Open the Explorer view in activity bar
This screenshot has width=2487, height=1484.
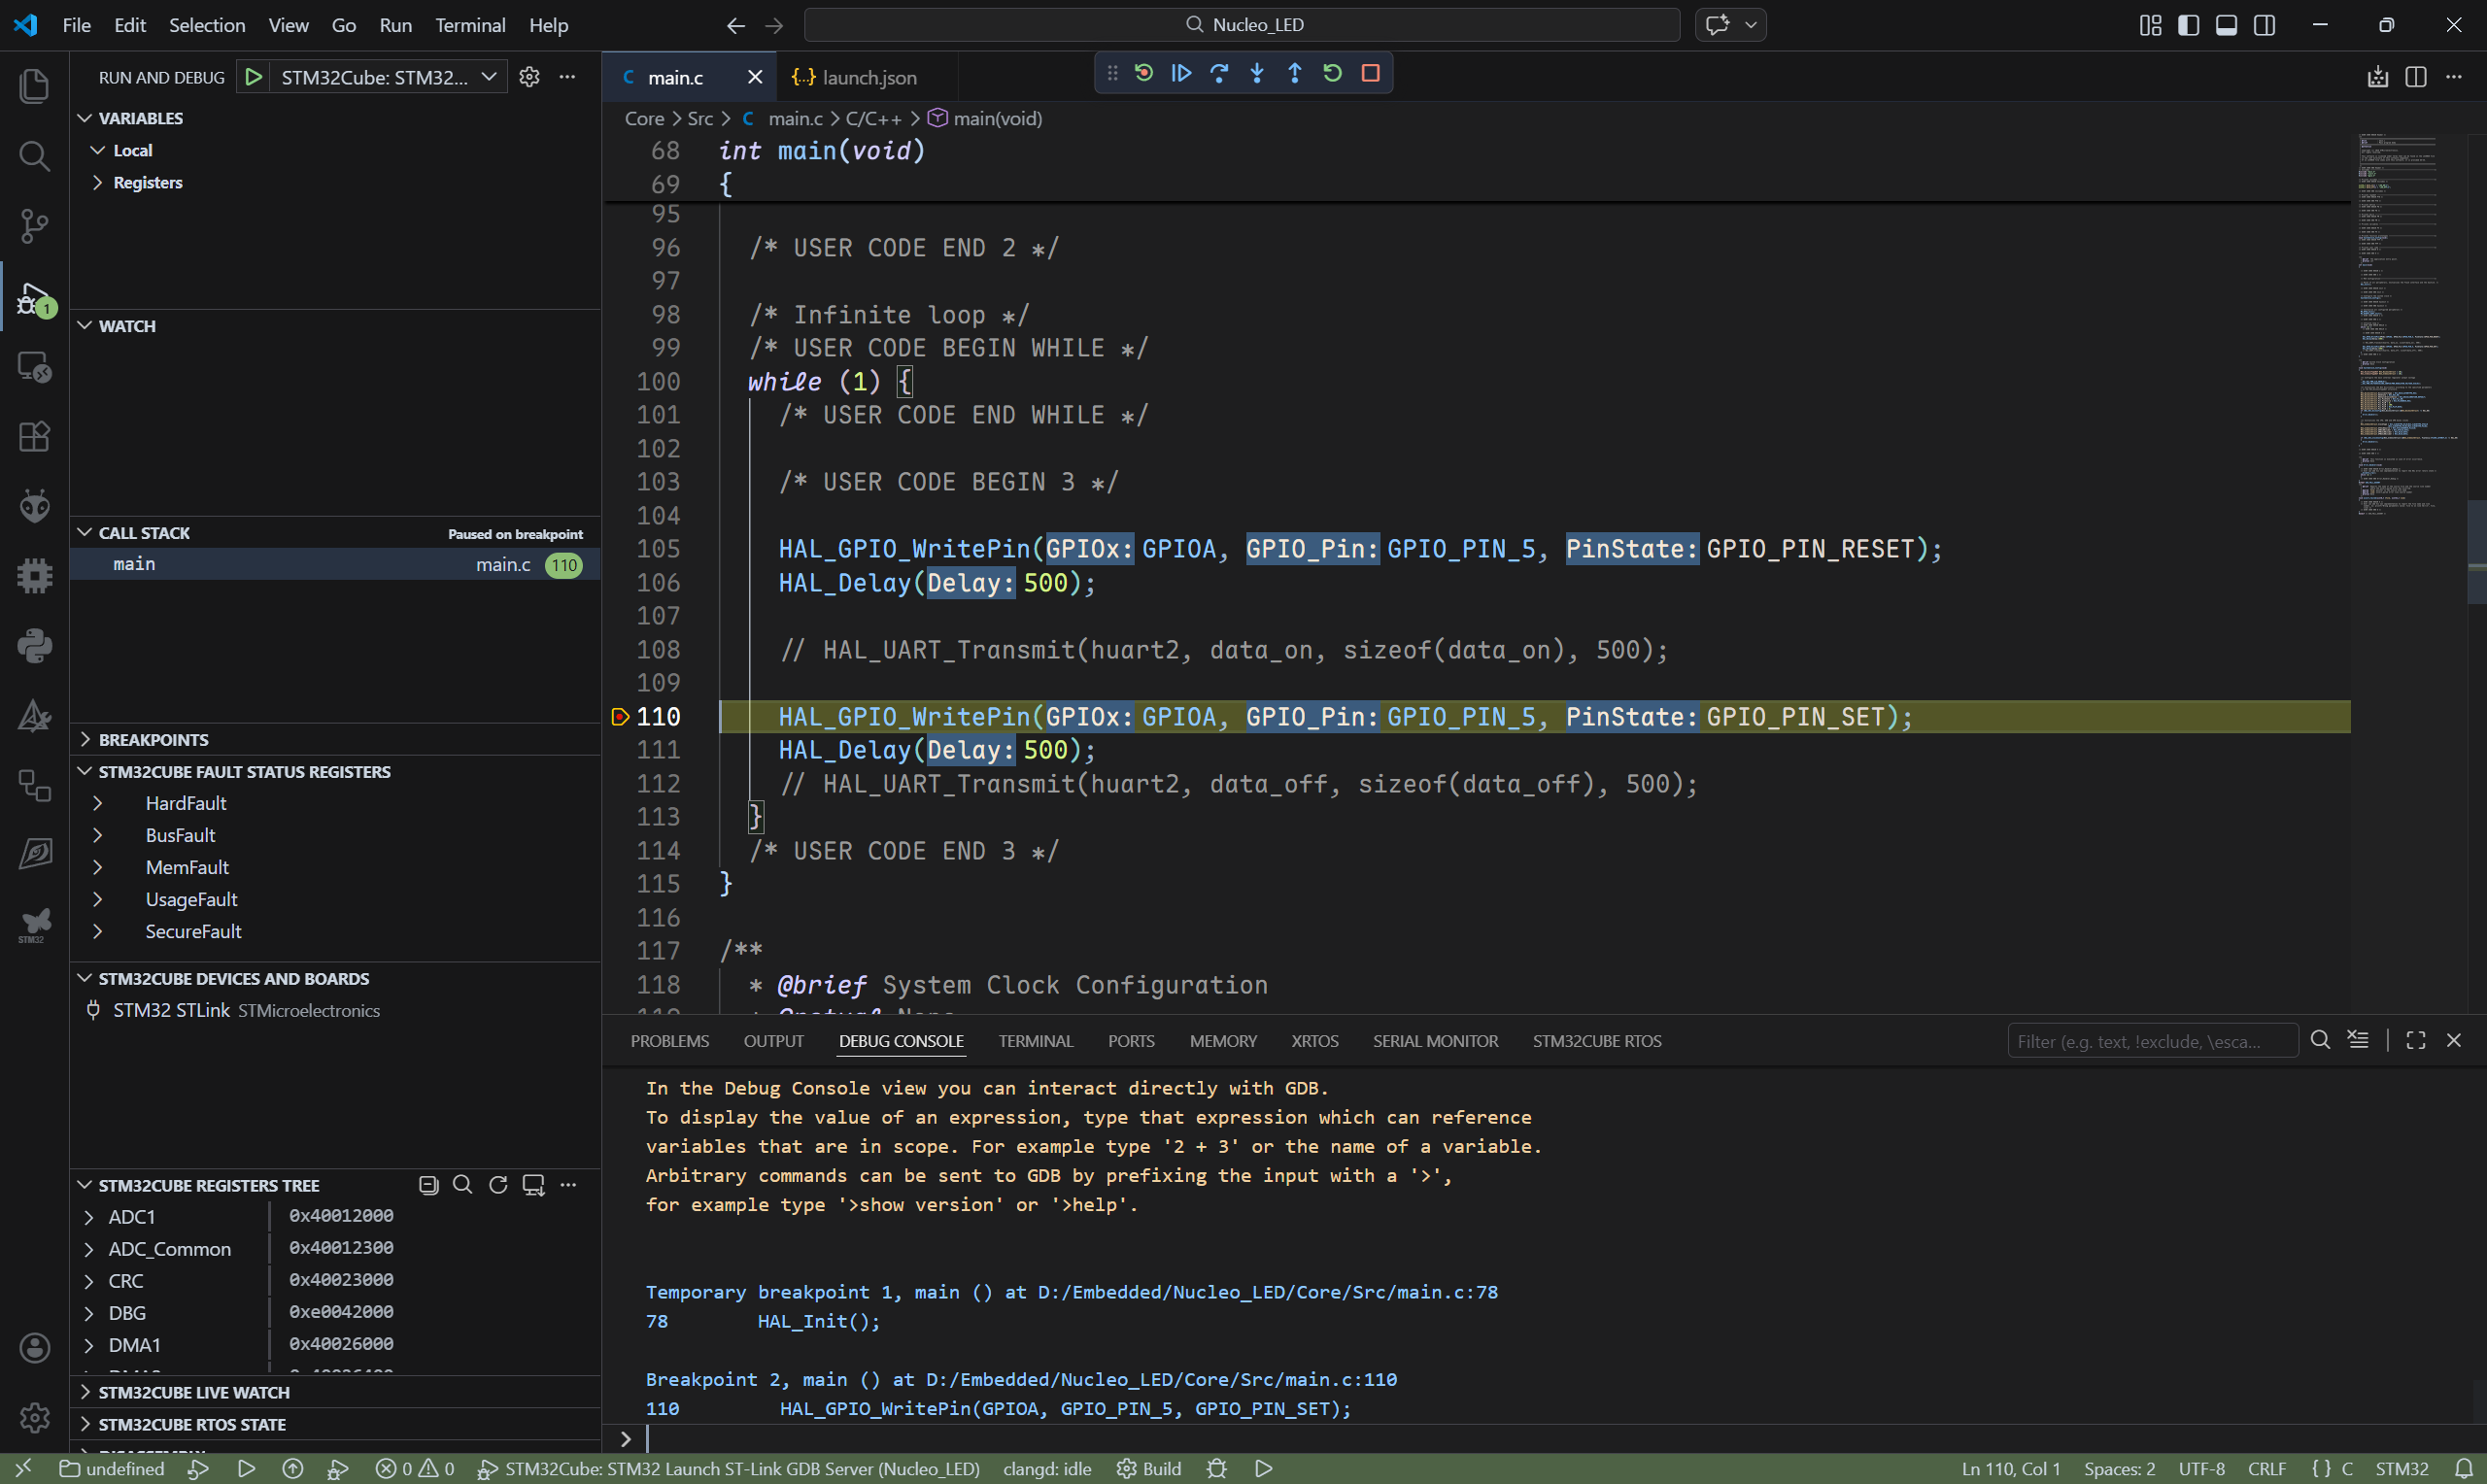tap(34, 85)
